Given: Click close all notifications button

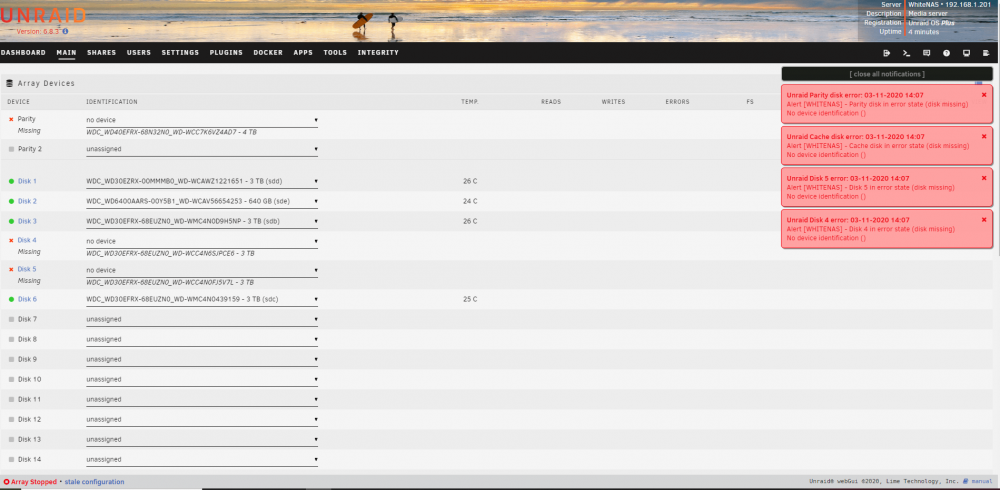Looking at the screenshot, I should point(886,74).
